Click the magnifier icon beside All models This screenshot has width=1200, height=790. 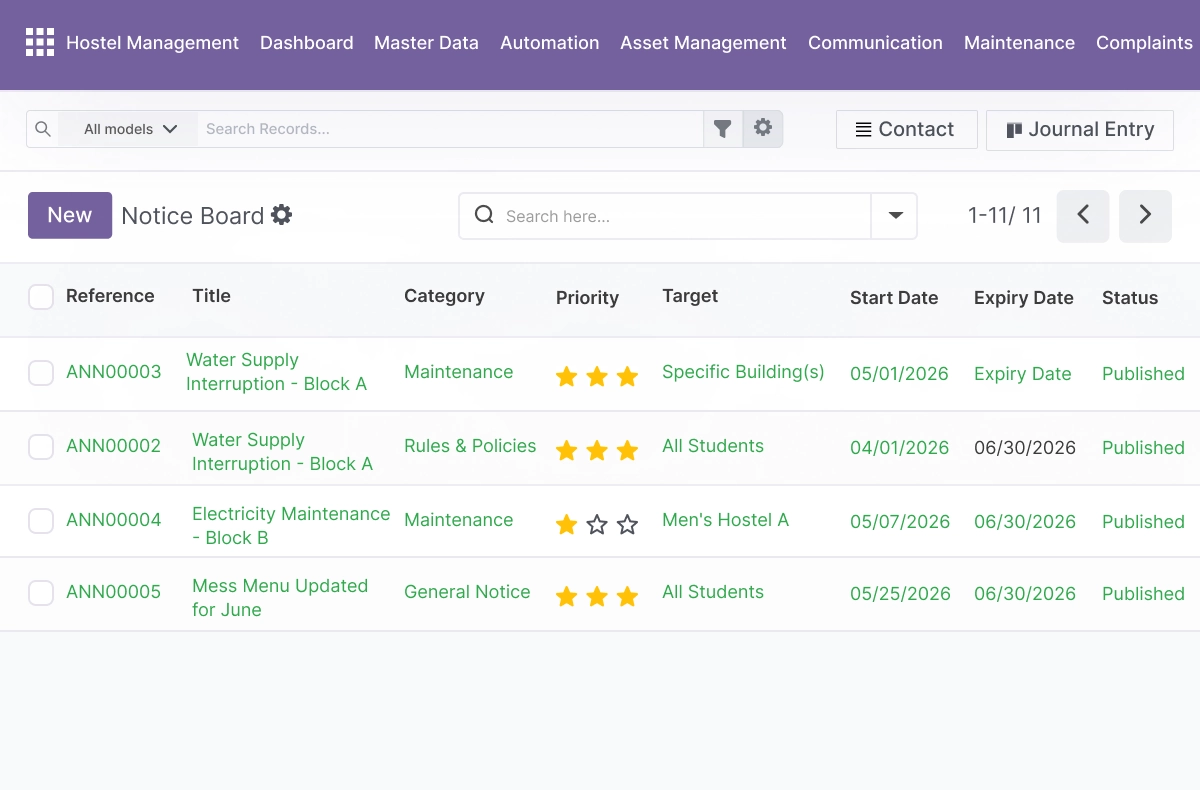pyautogui.click(x=42, y=129)
